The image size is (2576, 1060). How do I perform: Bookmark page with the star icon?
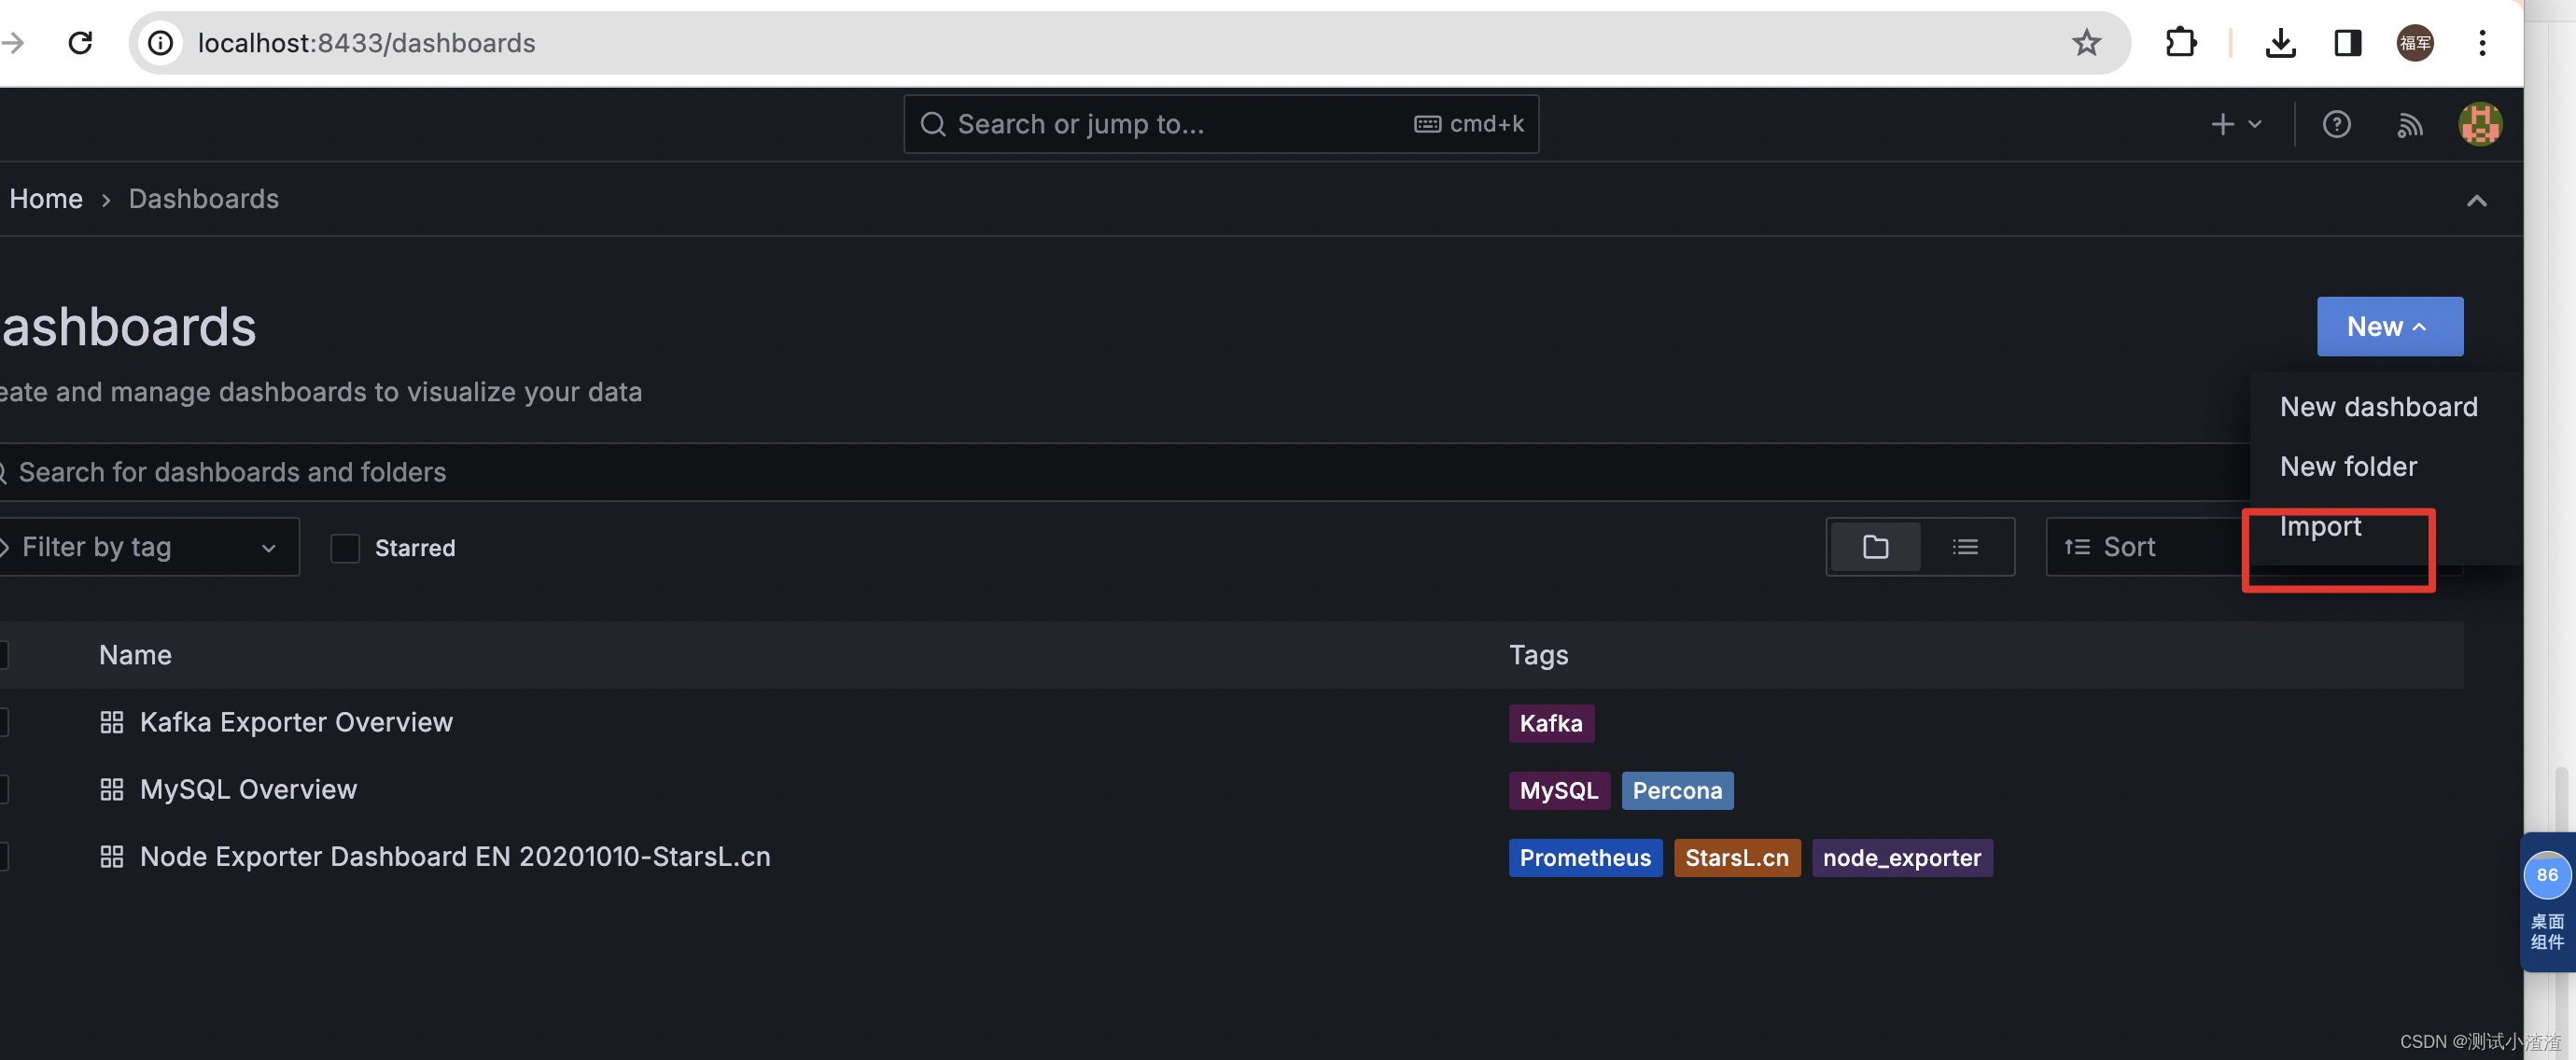coord(2086,42)
